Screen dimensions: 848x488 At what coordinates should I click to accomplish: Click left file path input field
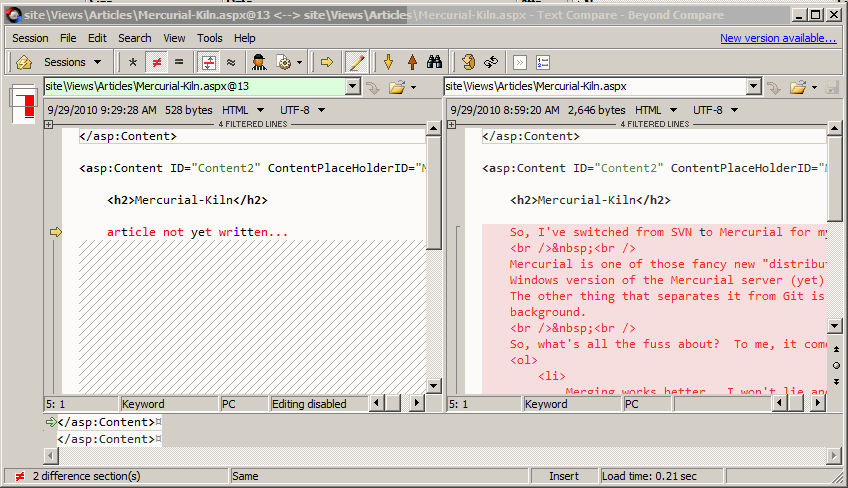(x=195, y=86)
